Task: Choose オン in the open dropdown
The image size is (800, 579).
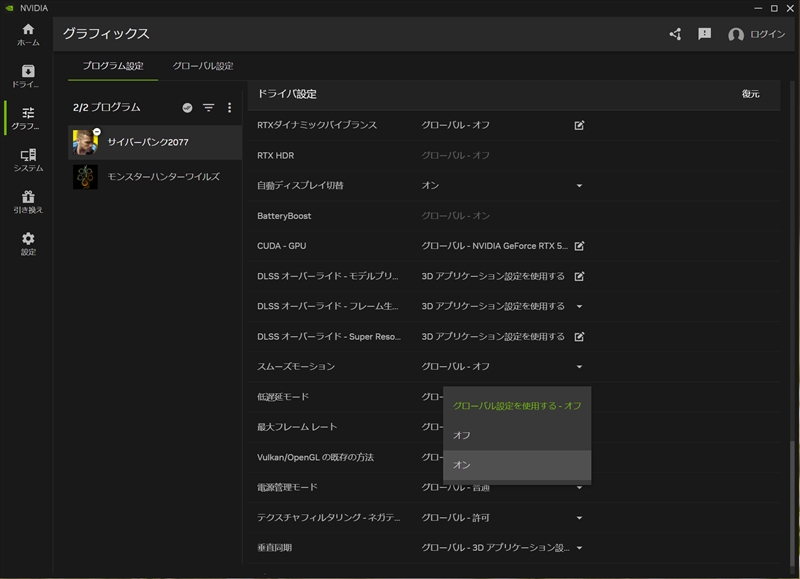Action: click(517, 465)
